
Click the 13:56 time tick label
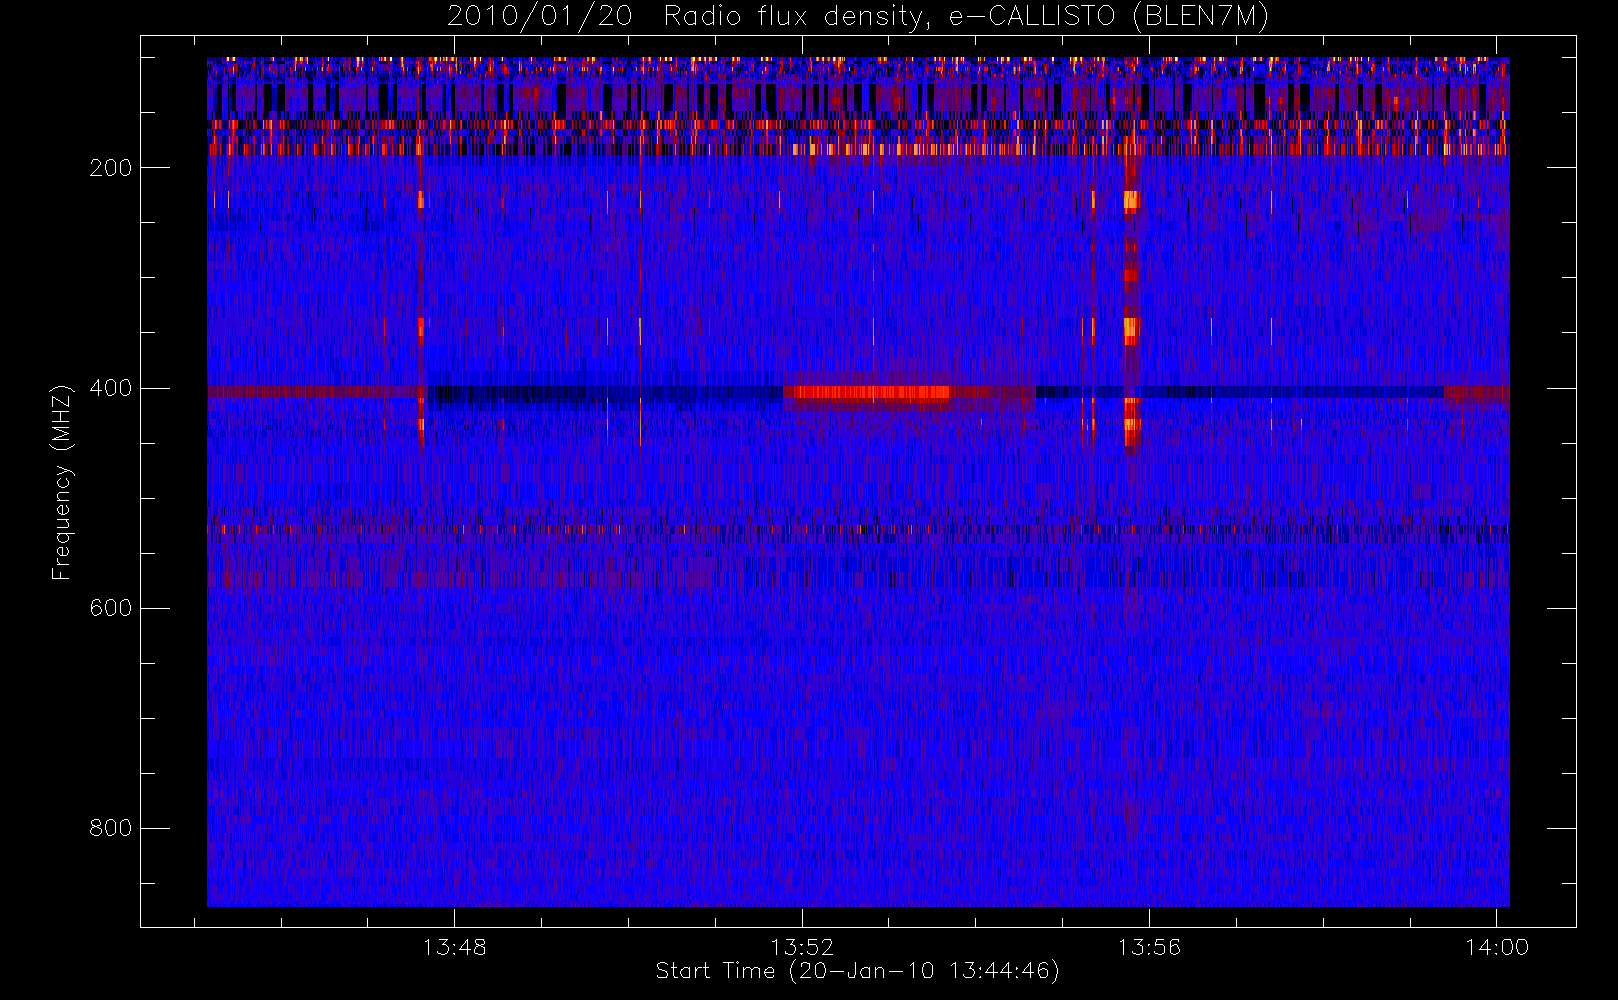(1149, 947)
